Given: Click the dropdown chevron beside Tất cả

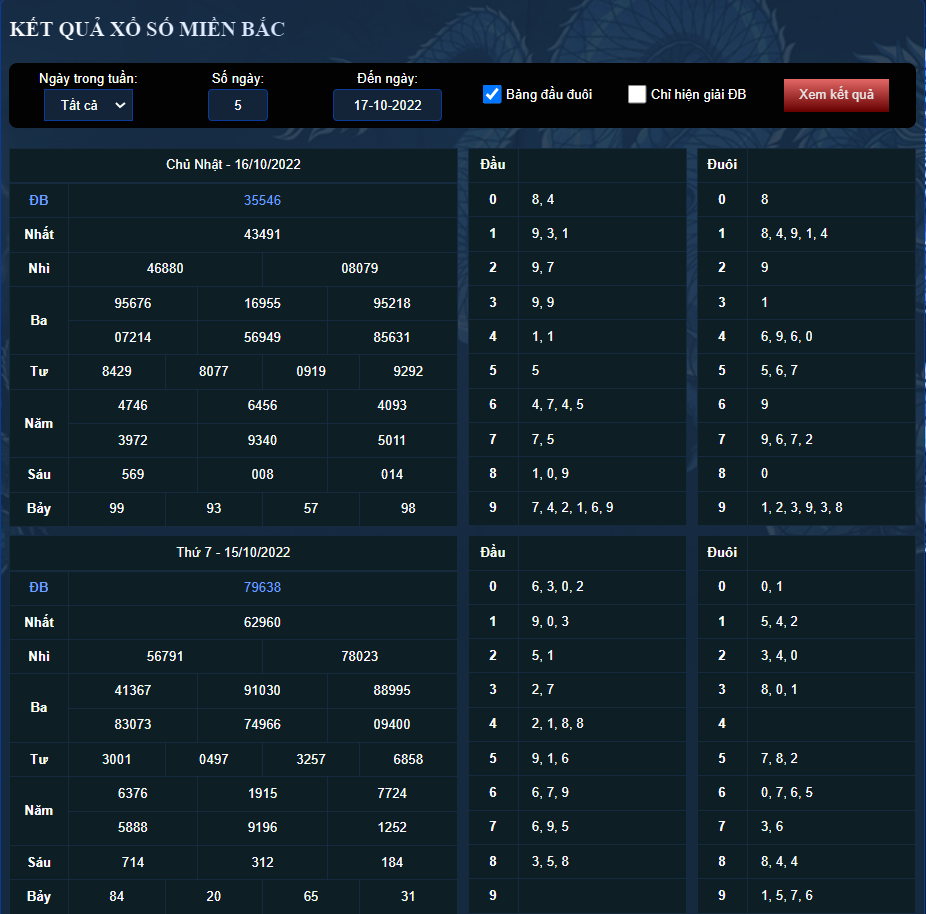Looking at the screenshot, I should pyautogui.click(x=120, y=105).
